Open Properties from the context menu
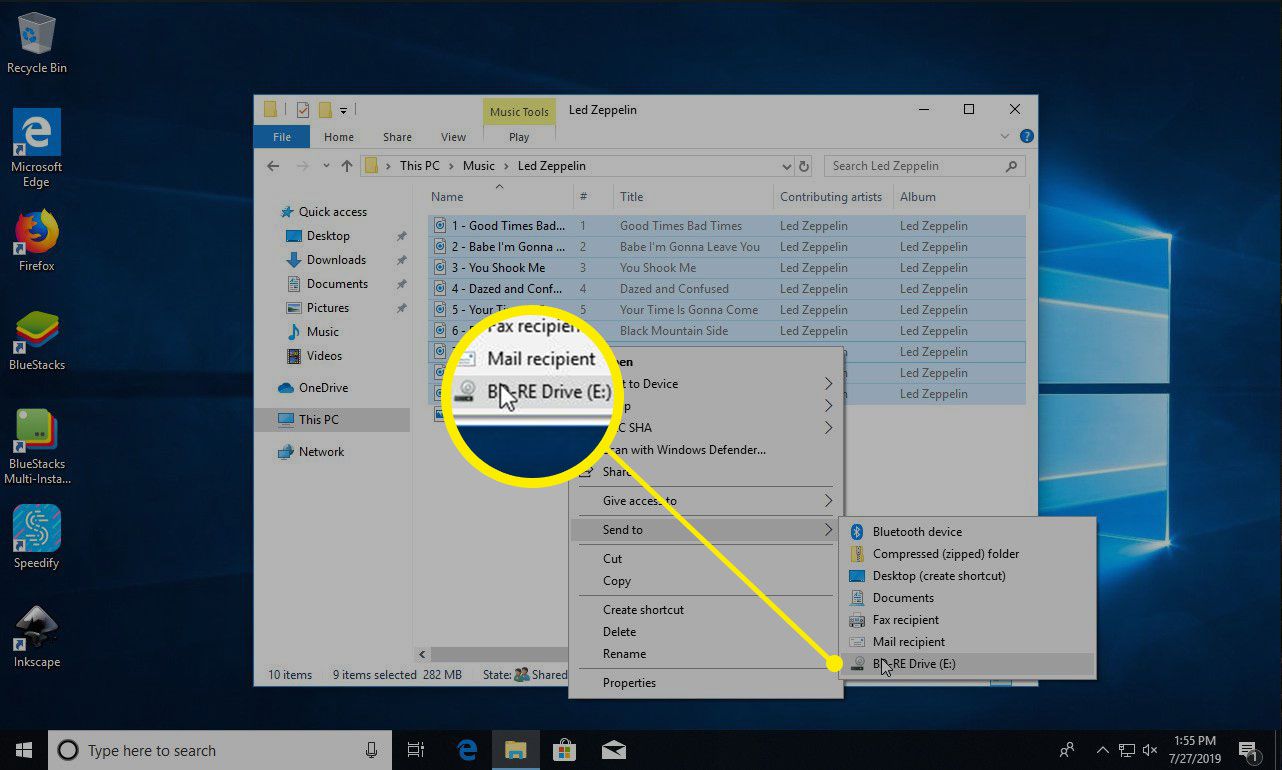 tap(705, 683)
